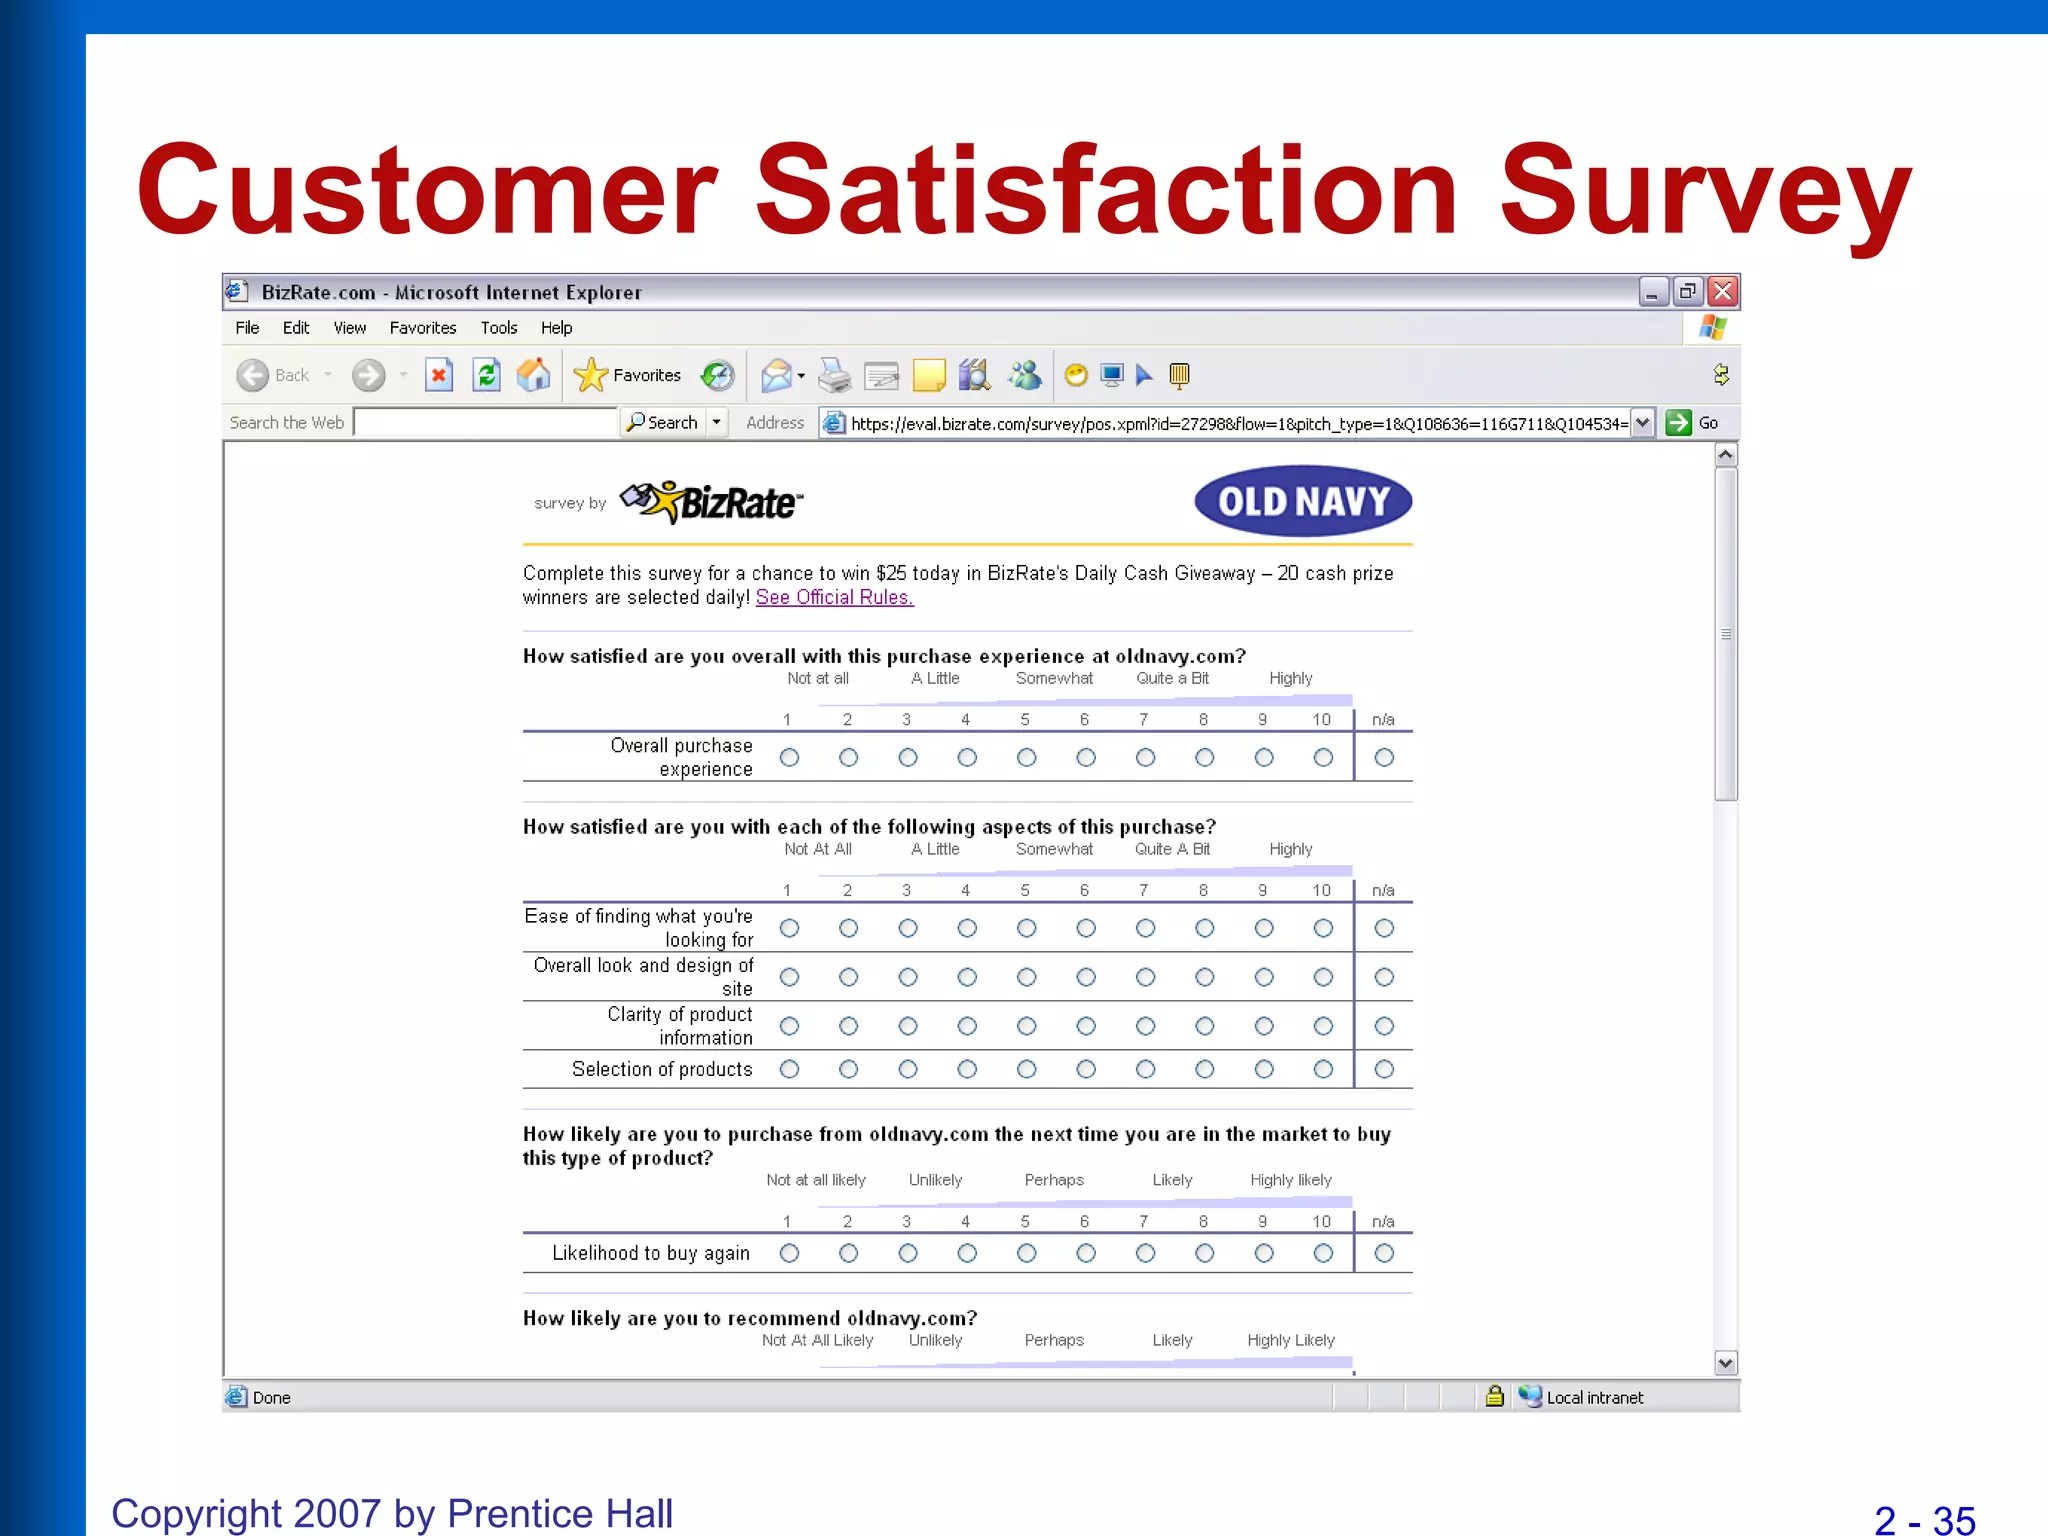Click the Windows flag logo

pyautogui.click(x=1712, y=327)
